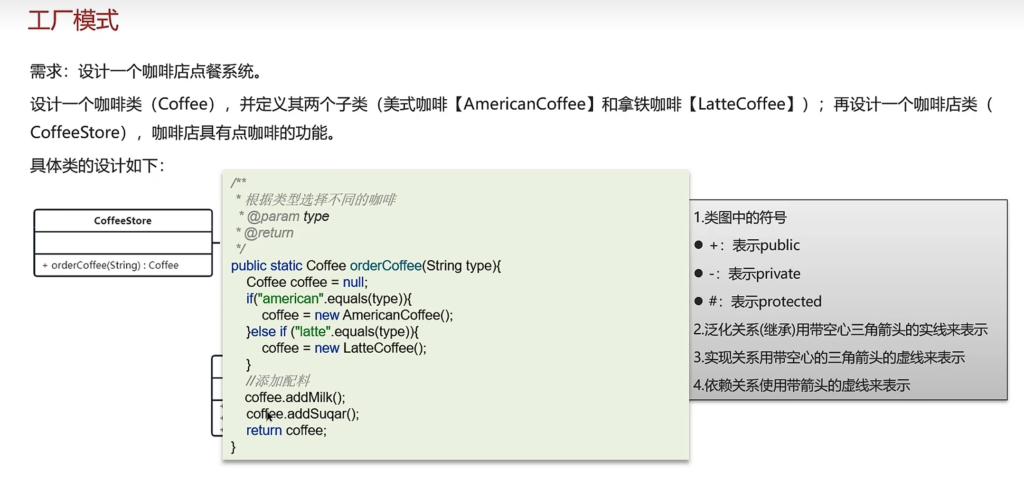Click the 实现关系 dashed-line note
1024x490 pixels.
coord(828,357)
